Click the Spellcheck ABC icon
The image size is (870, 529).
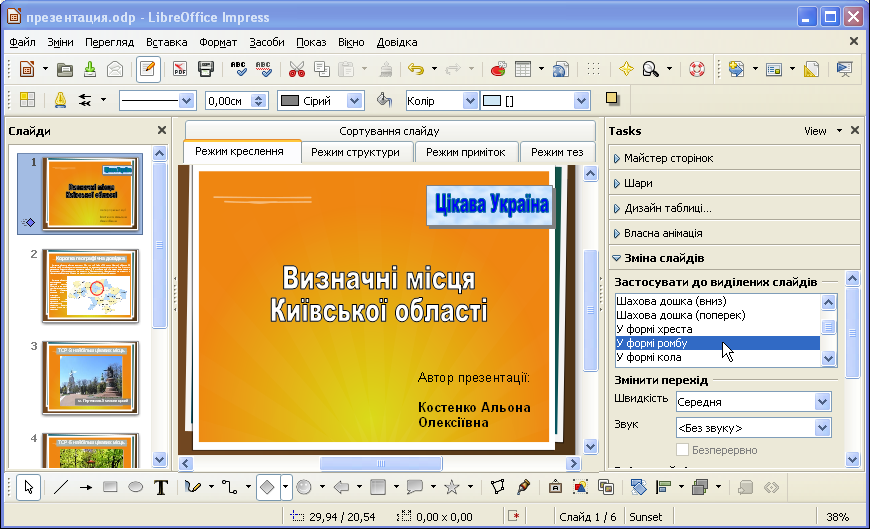click(238, 69)
